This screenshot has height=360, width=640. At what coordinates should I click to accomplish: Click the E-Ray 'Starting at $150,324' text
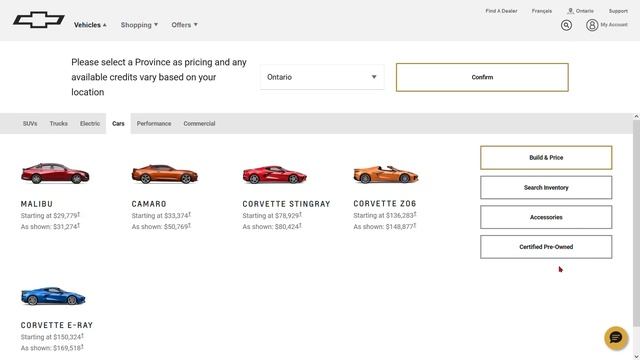click(52, 337)
